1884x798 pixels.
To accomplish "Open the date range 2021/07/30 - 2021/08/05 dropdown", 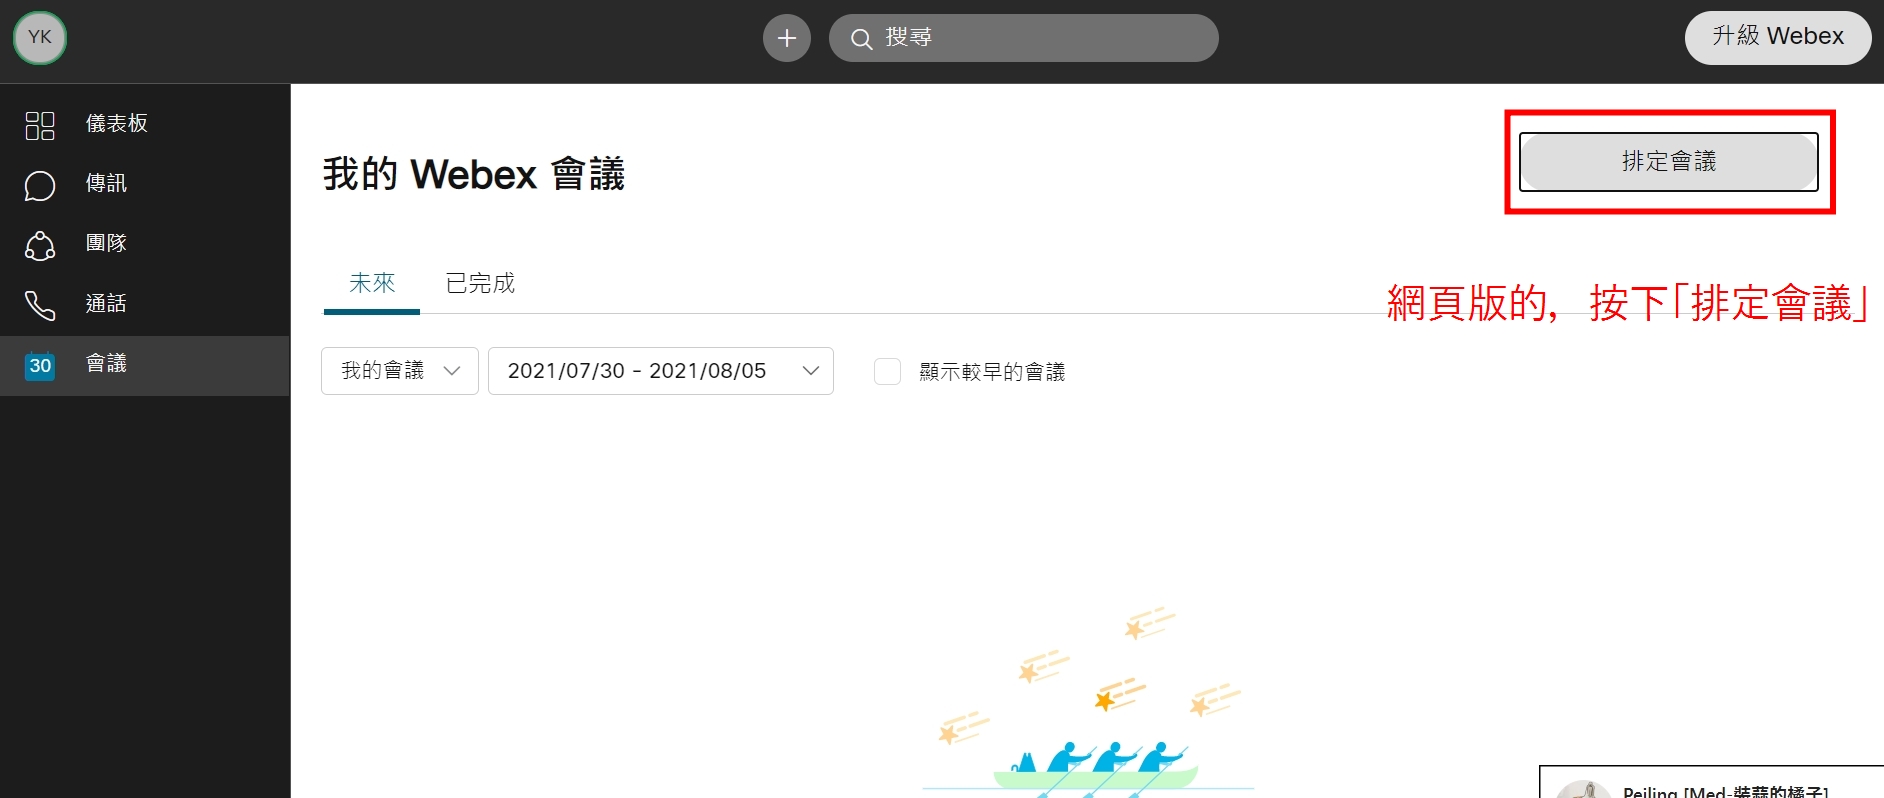I will [x=661, y=371].
